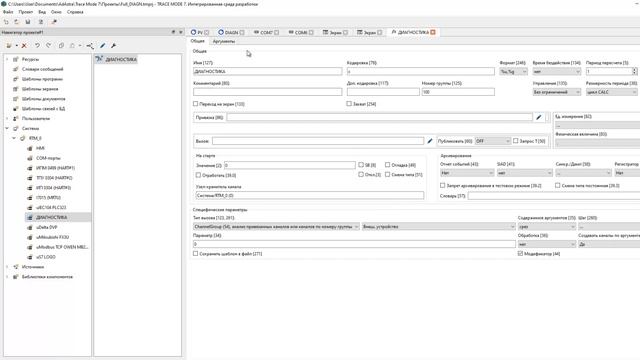Click the Комментарий input field
This screenshot has width=640, height=360.
pyautogui.click(x=267, y=92)
